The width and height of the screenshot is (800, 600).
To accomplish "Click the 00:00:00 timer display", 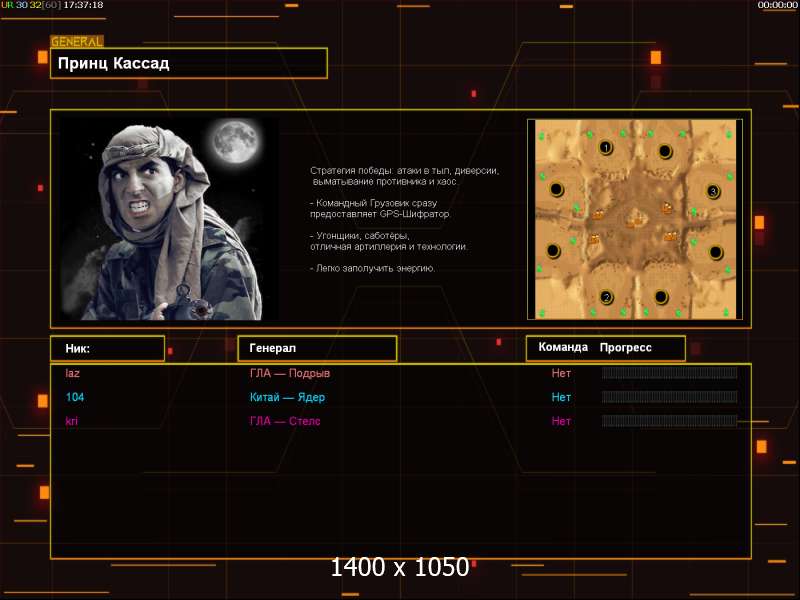I will tap(777, 5).
